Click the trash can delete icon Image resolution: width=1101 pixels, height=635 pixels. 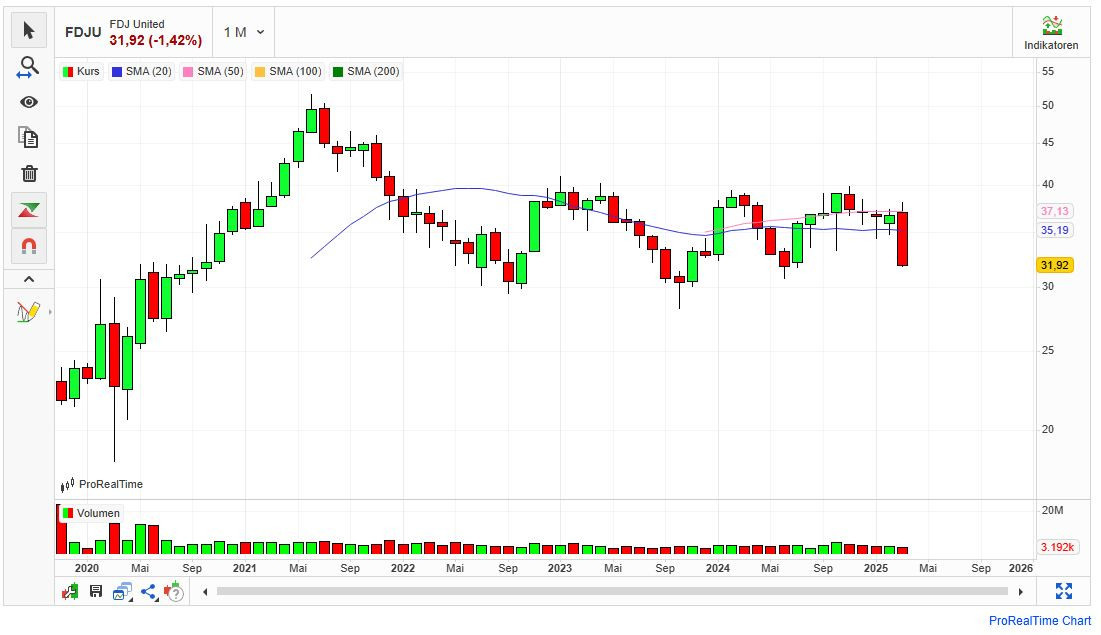pyautogui.click(x=29, y=174)
